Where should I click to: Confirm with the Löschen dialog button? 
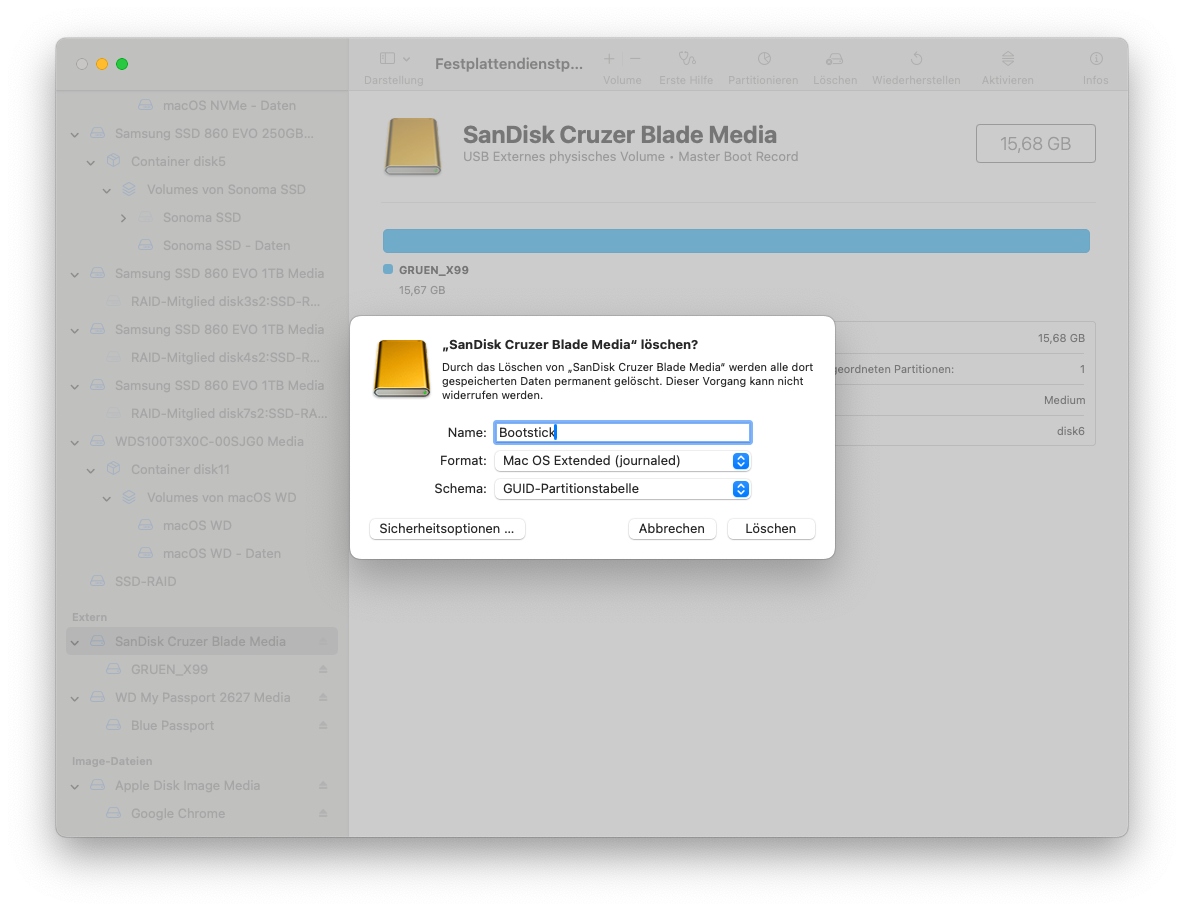(771, 529)
